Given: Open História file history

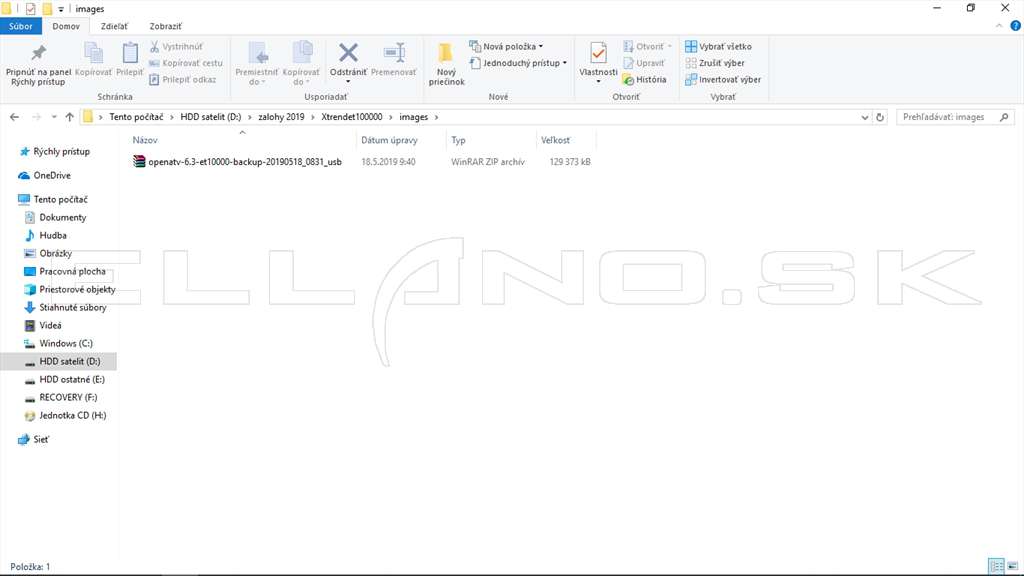Looking at the screenshot, I should pos(645,79).
